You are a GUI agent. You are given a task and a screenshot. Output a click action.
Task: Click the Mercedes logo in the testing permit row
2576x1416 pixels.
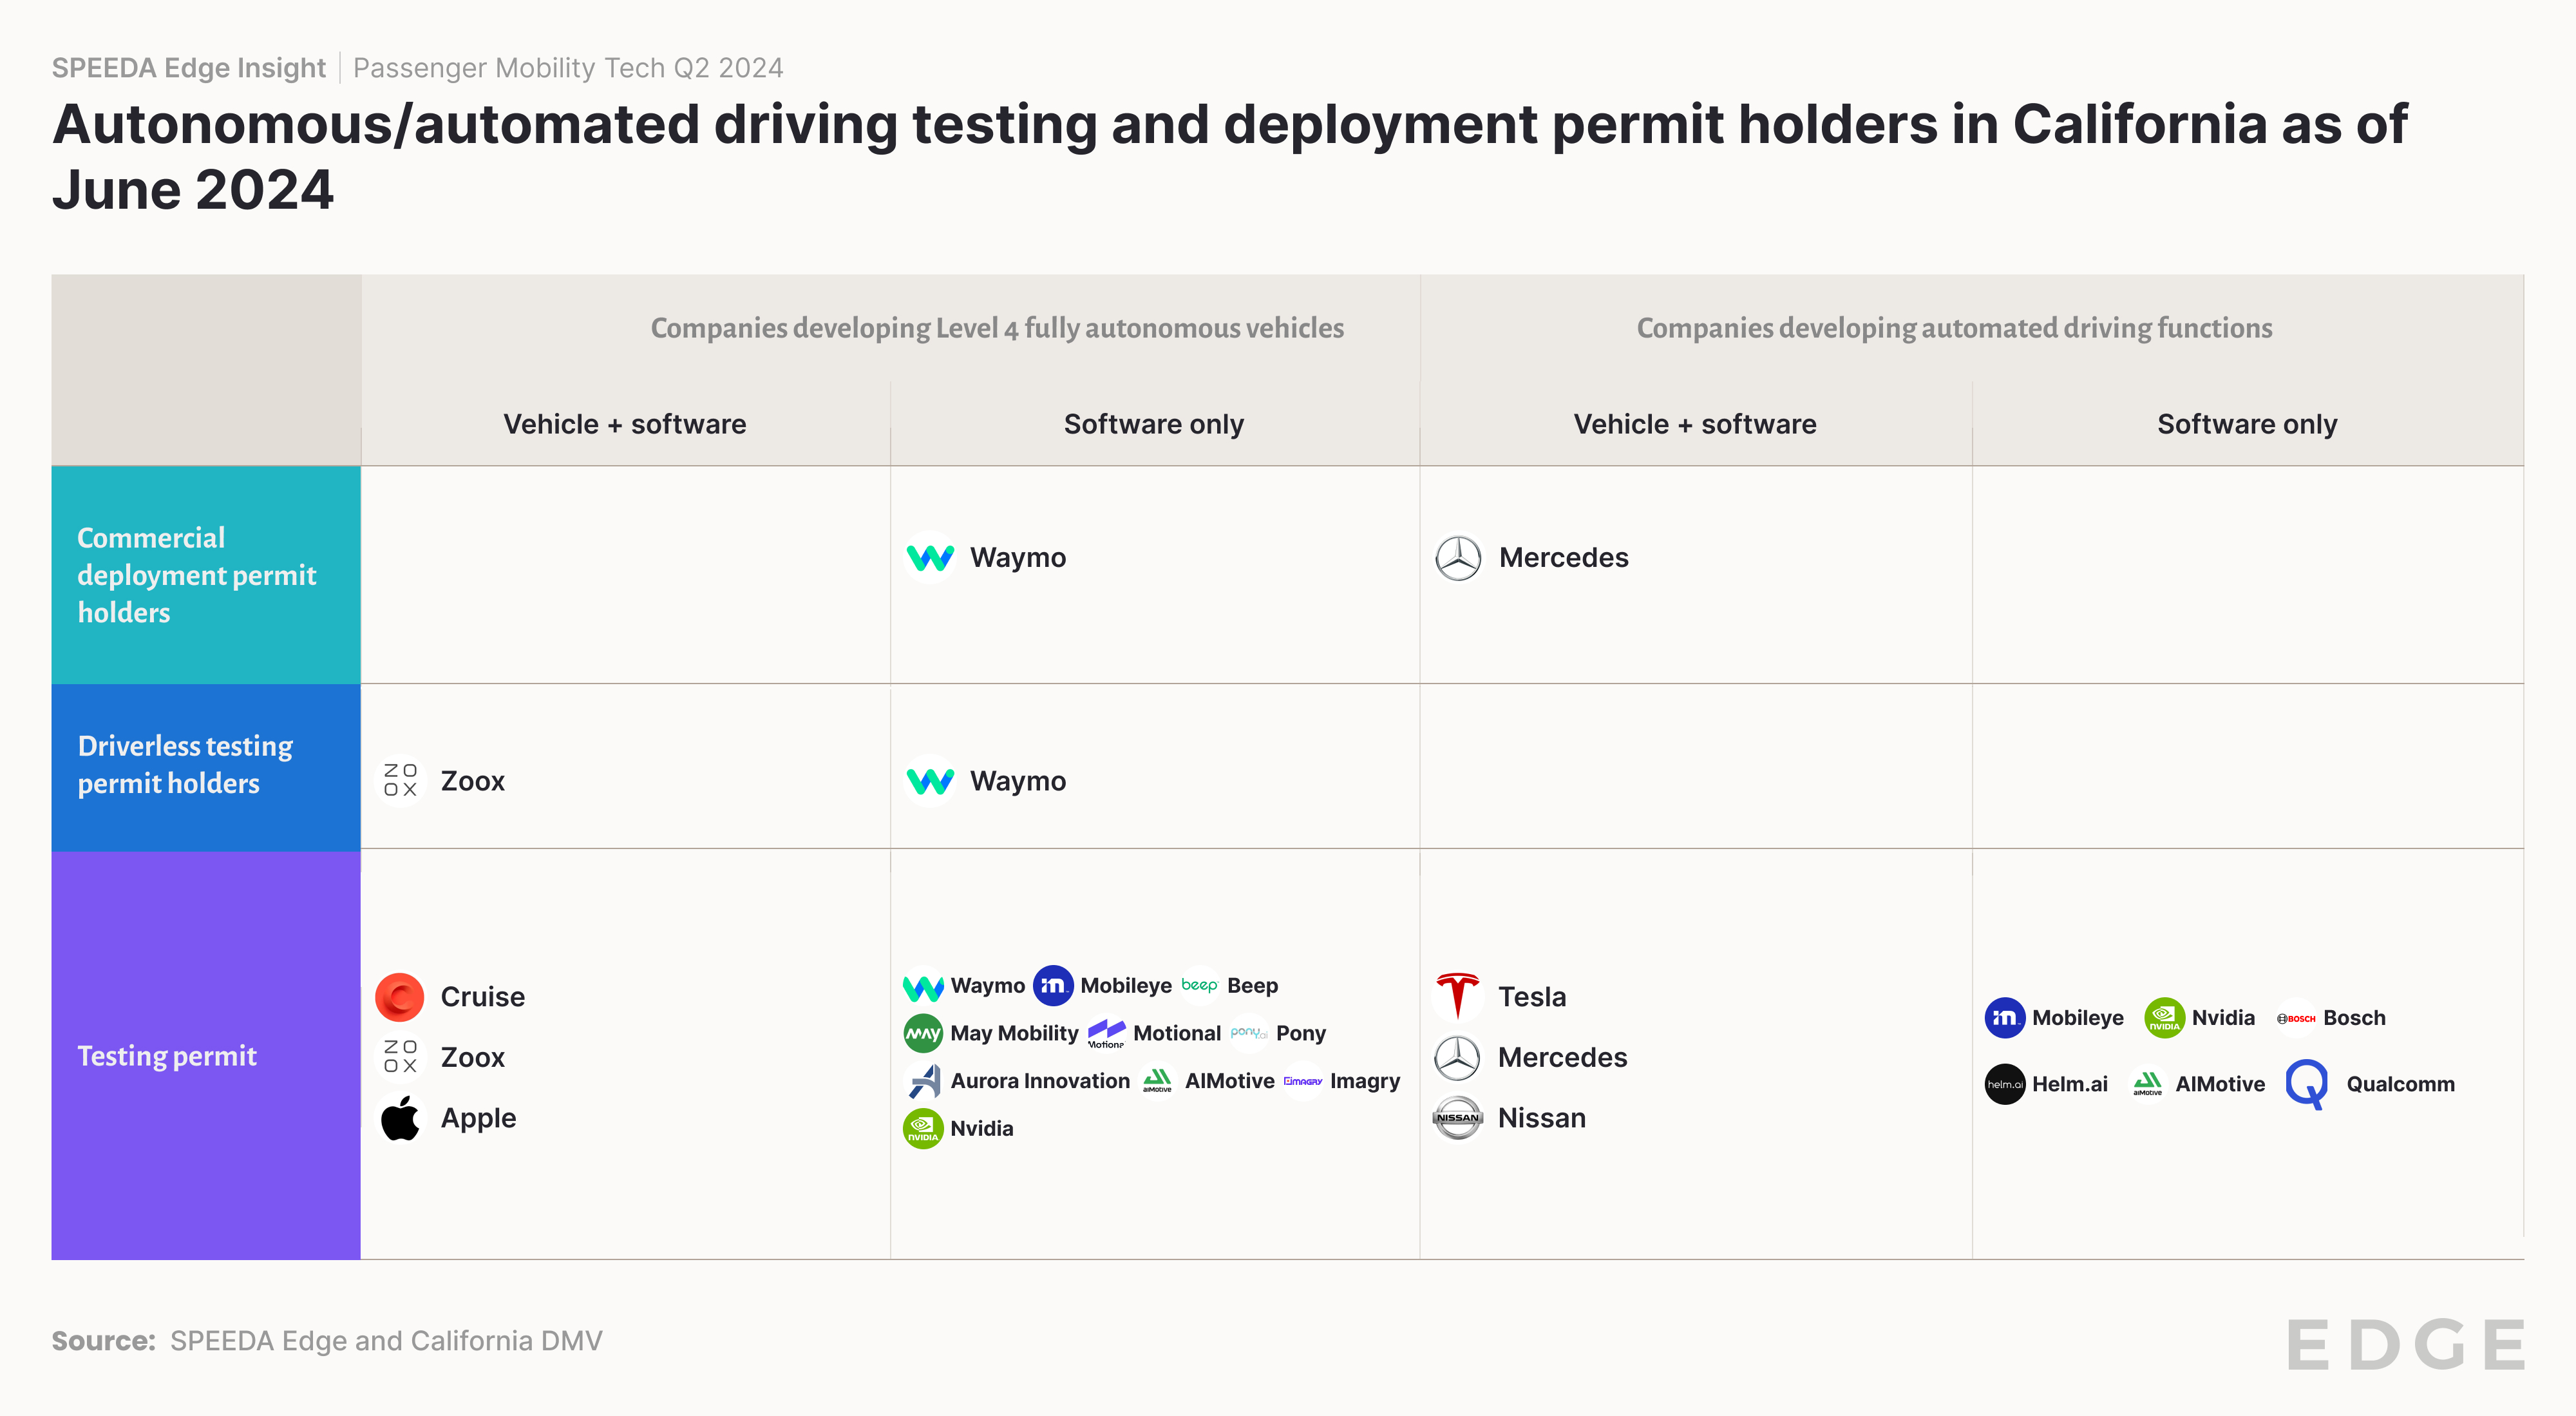(x=1458, y=1057)
